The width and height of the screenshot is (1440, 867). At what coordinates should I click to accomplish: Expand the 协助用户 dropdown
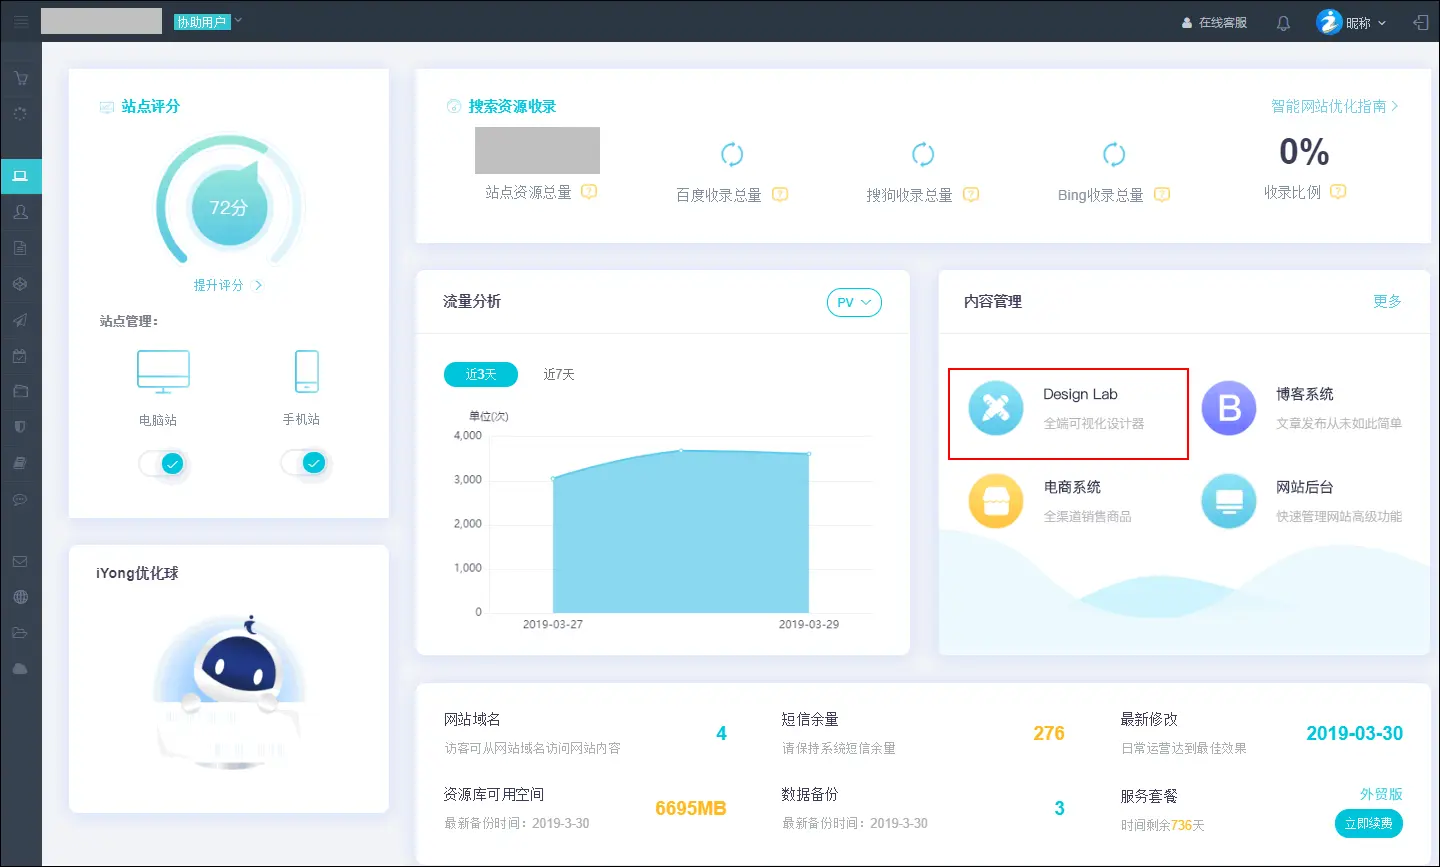[x=208, y=22]
